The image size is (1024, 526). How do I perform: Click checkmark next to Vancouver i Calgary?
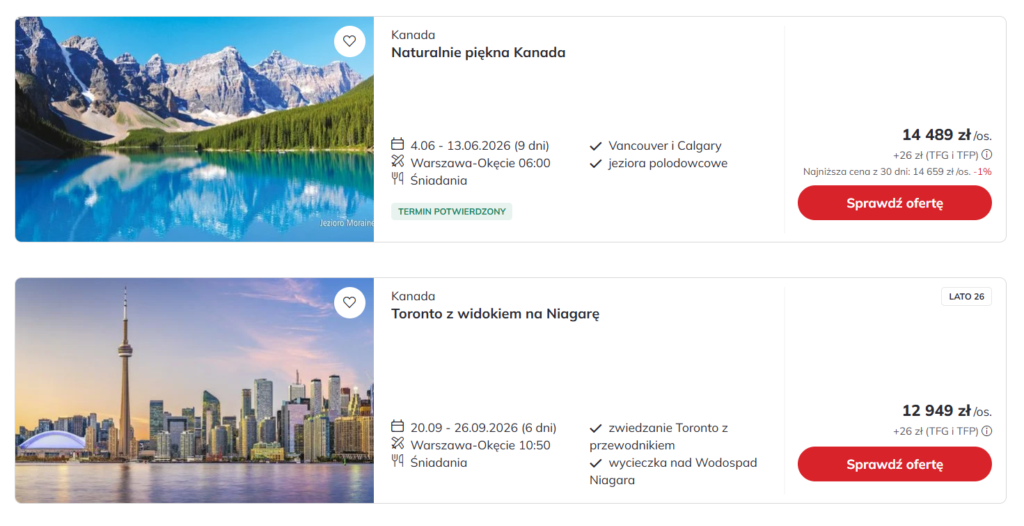point(596,146)
